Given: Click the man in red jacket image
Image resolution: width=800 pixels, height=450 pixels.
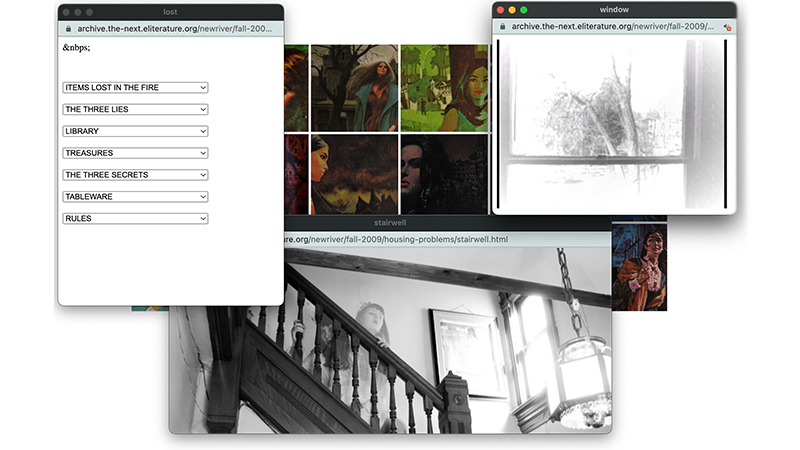Looking at the screenshot, I should [640, 265].
